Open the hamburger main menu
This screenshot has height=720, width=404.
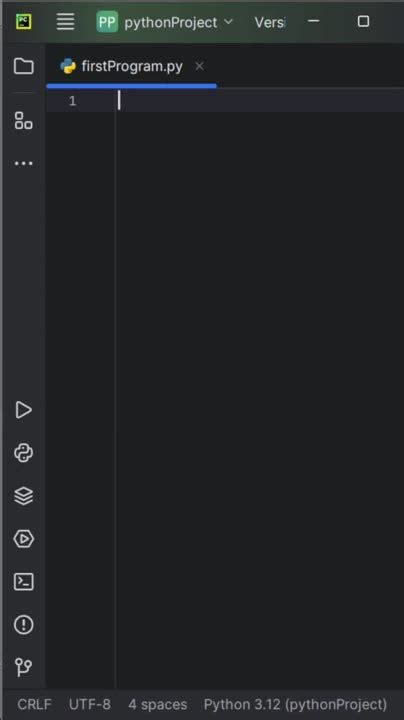pyautogui.click(x=65, y=22)
